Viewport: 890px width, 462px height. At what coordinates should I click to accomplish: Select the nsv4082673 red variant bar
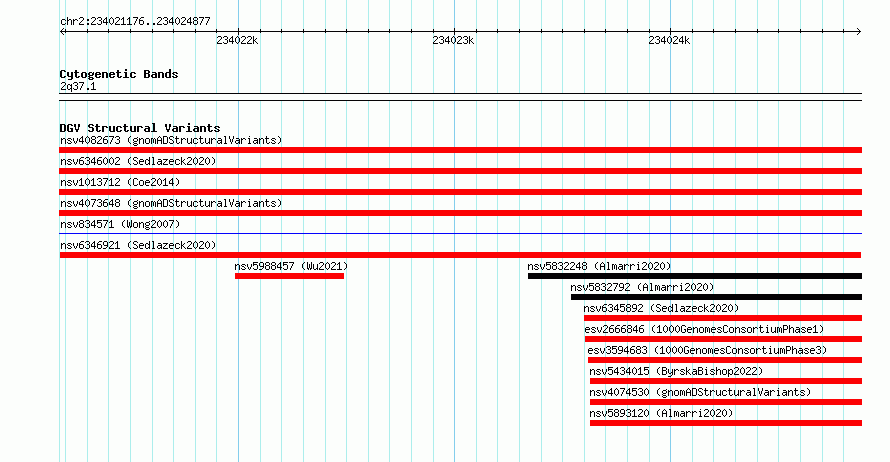tap(460, 150)
